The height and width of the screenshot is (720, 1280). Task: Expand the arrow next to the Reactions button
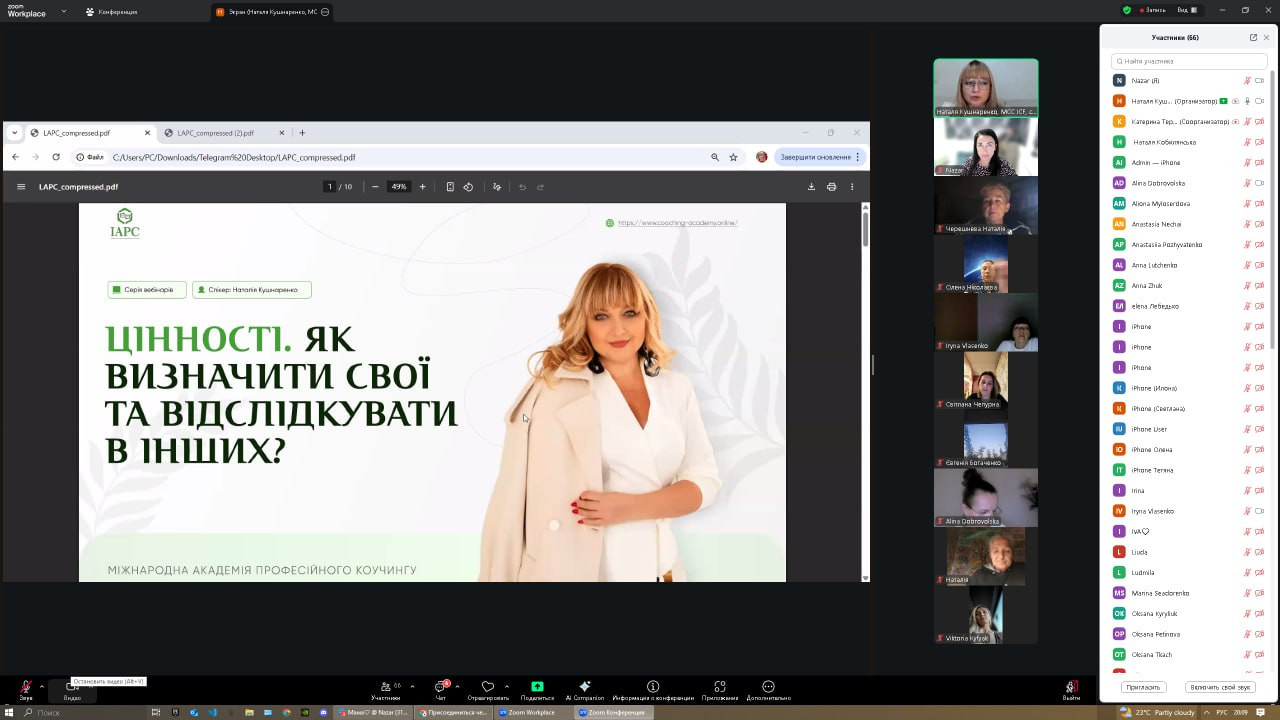click(x=507, y=686)
